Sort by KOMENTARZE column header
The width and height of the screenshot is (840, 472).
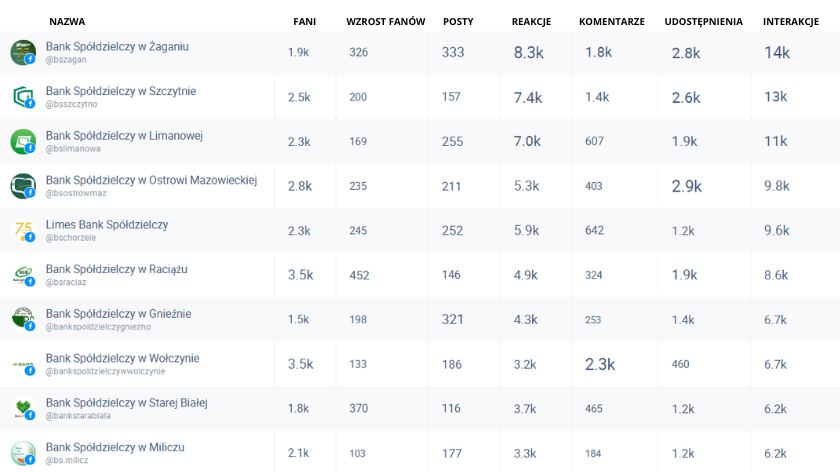(611, 21)
